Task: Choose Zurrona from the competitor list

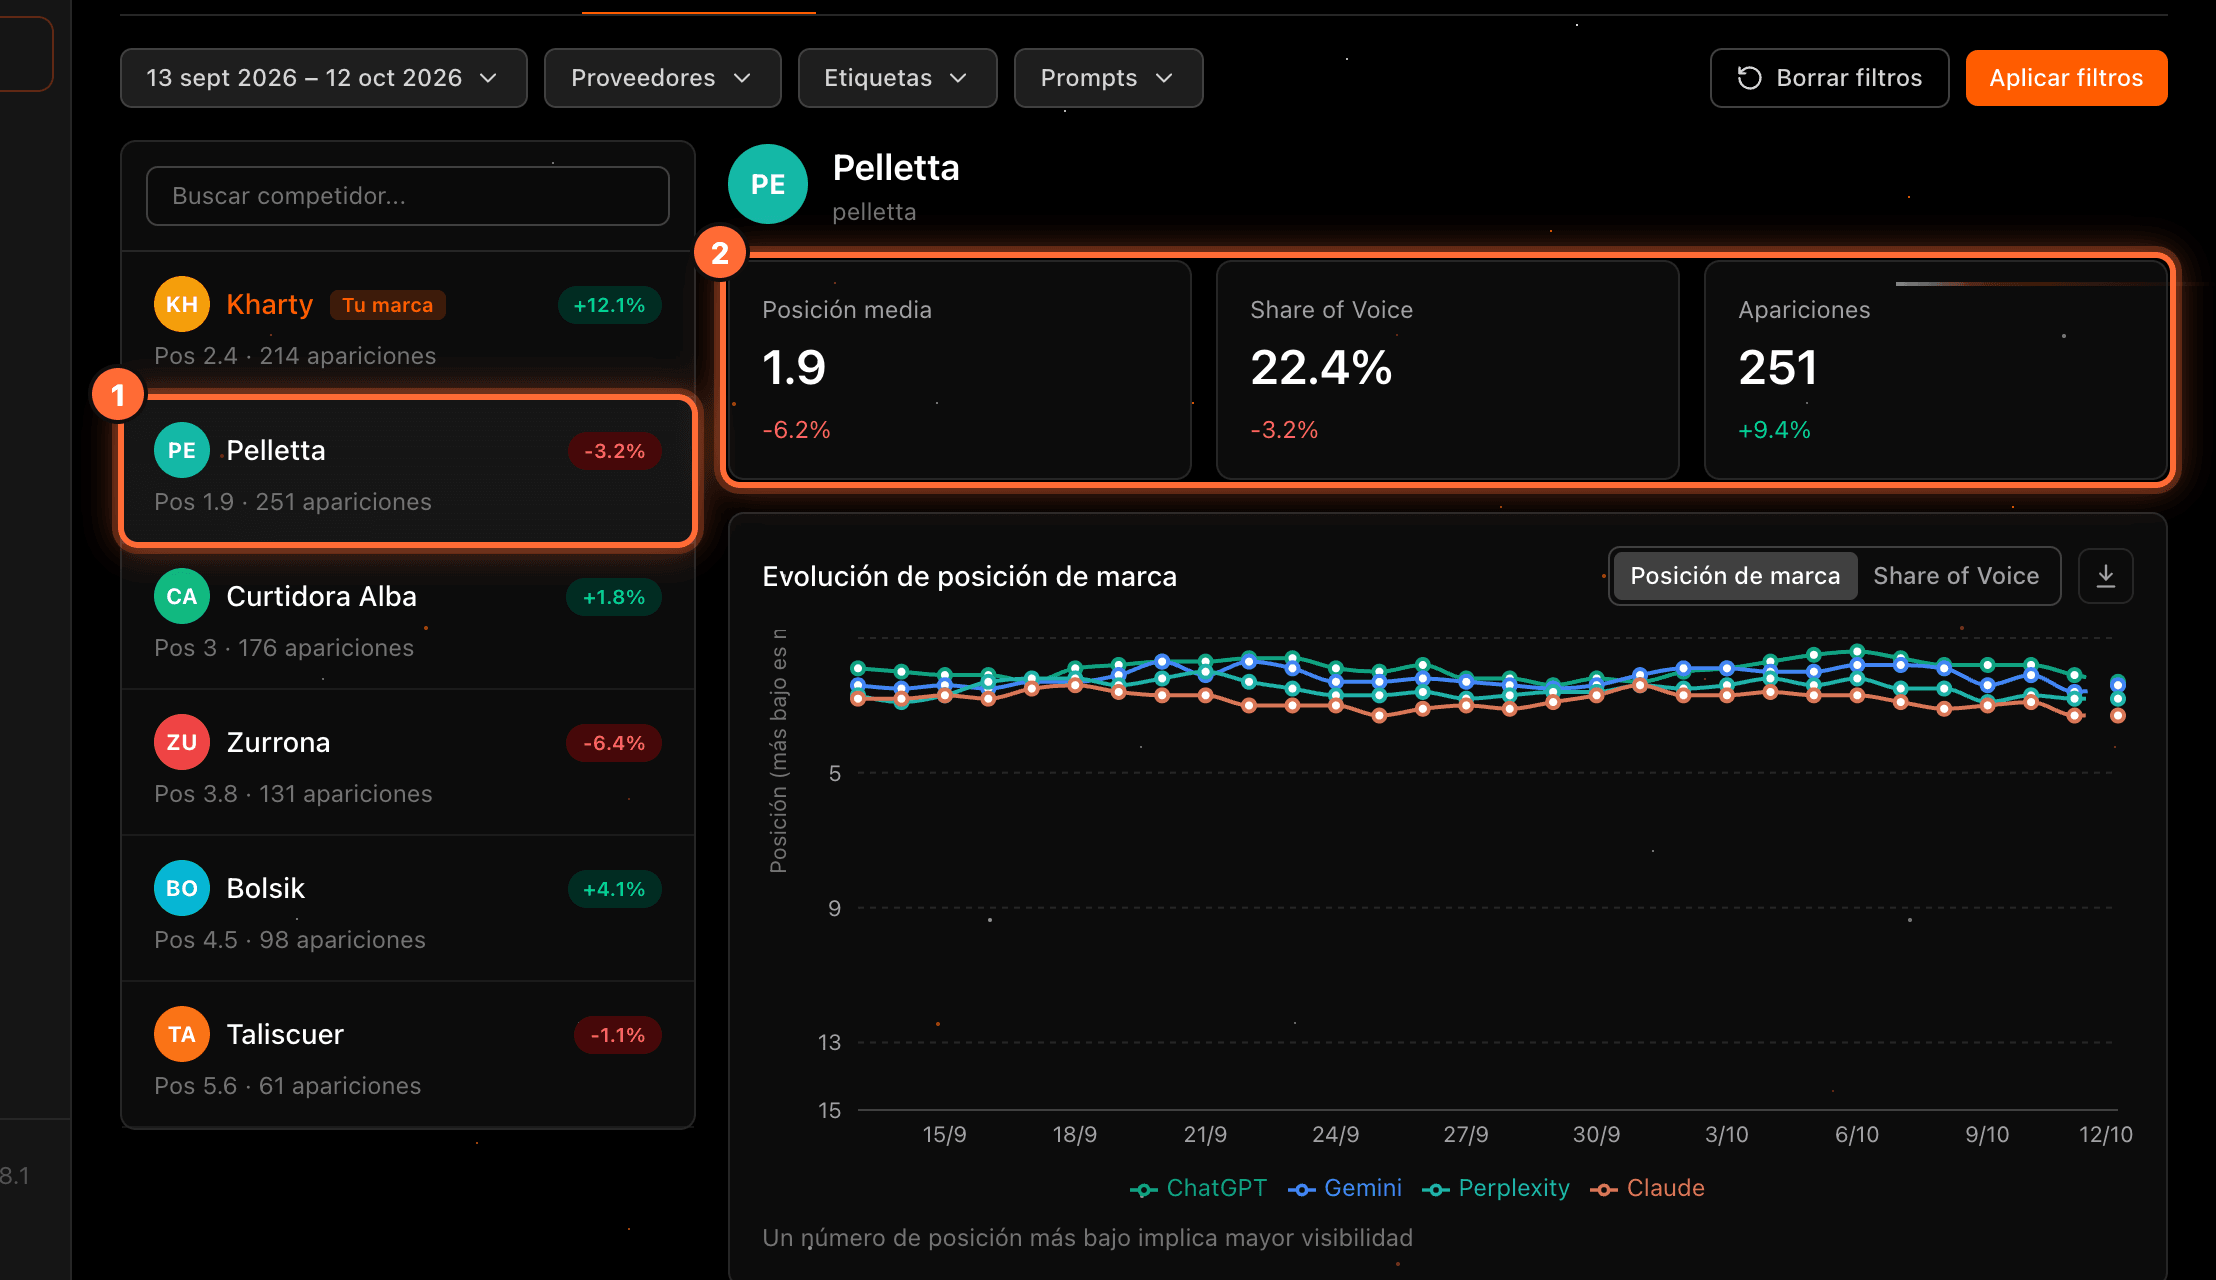Action: pyautogui.click(x=407, y=762)
